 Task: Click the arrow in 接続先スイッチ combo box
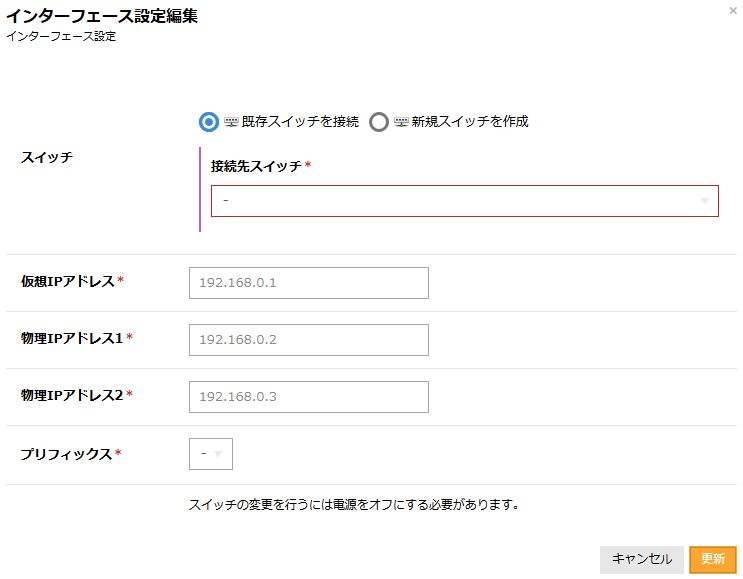click(x=705, y=201)
